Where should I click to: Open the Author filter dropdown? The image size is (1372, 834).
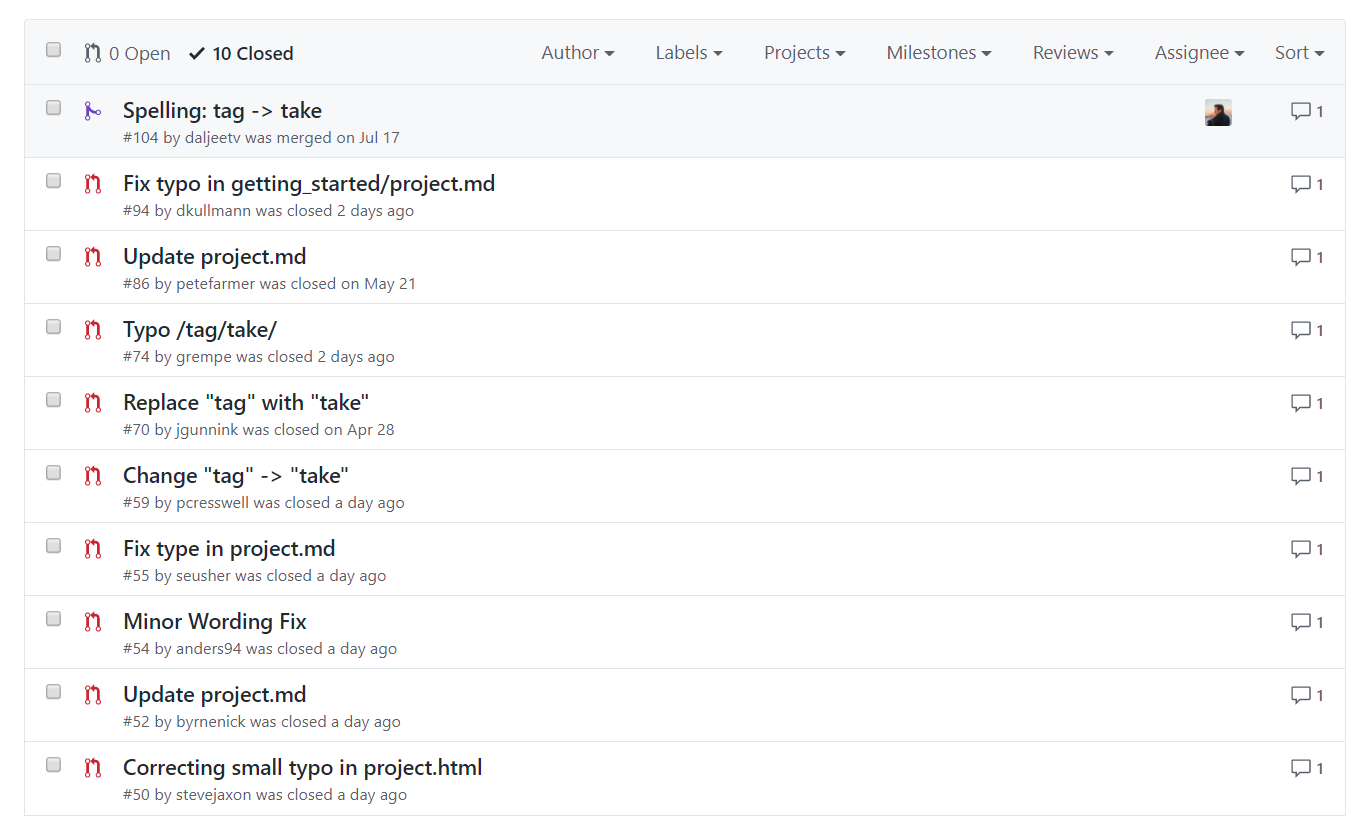(x=577, y=53)
